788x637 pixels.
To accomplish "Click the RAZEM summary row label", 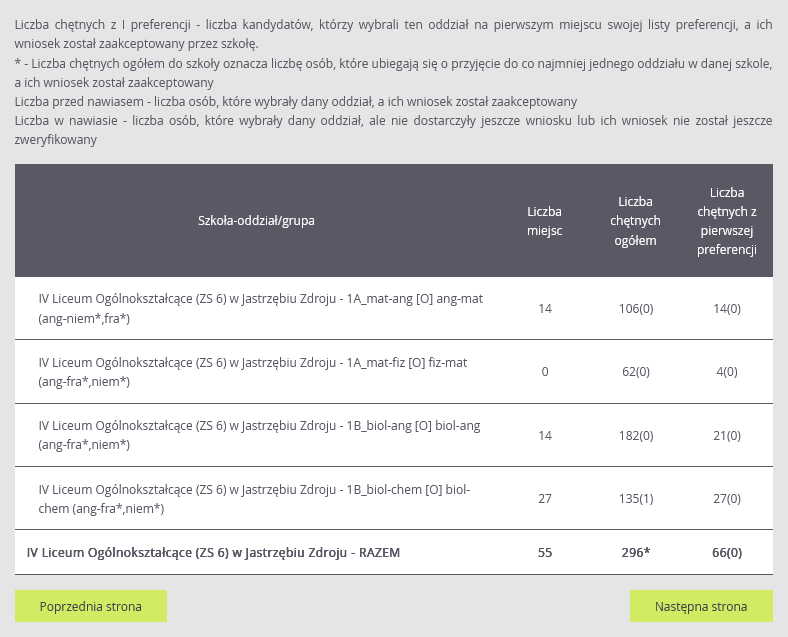I will click(213, 552).
